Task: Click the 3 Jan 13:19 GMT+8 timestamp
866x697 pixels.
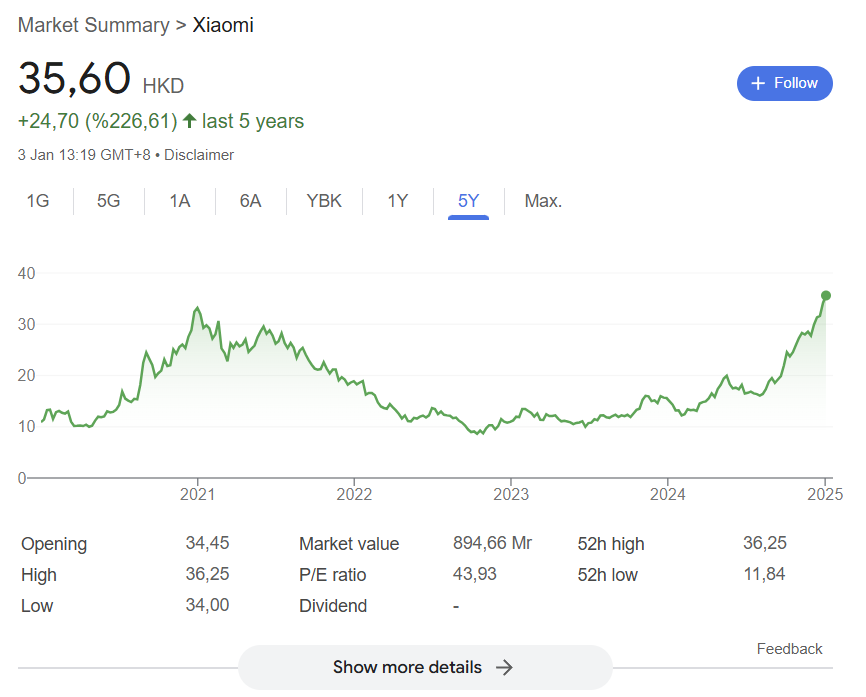Action: pos(84,155)
